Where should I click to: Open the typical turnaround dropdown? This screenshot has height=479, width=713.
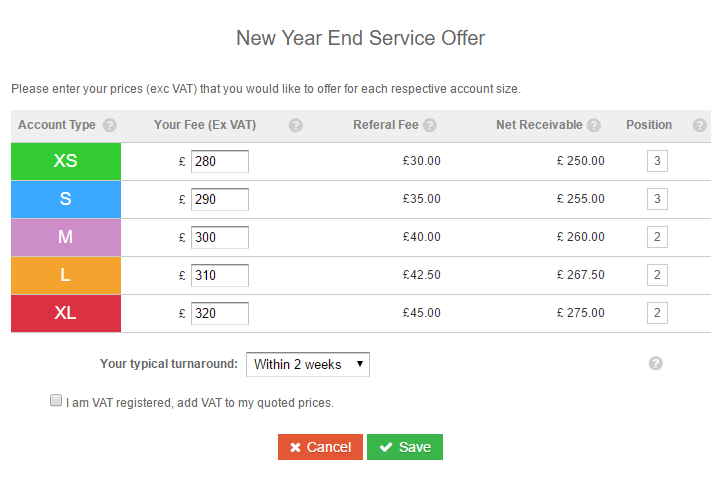coord(308,365)
